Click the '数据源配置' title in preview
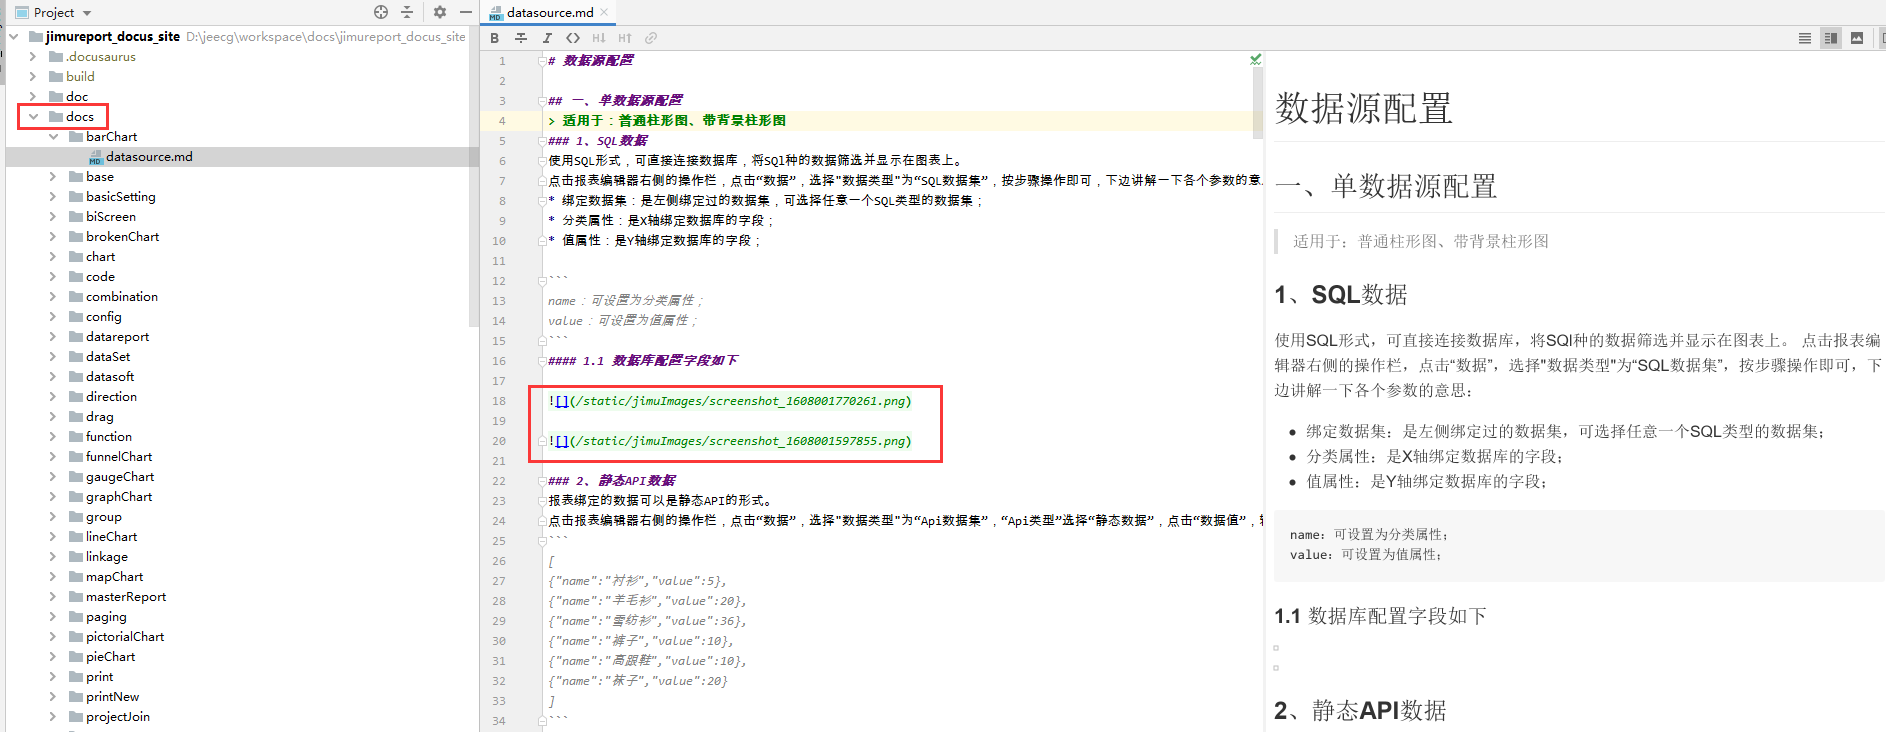Image resolution: width=1886 pixels, height=732 pixels. pyautogui.click(x=1363, y=108)
